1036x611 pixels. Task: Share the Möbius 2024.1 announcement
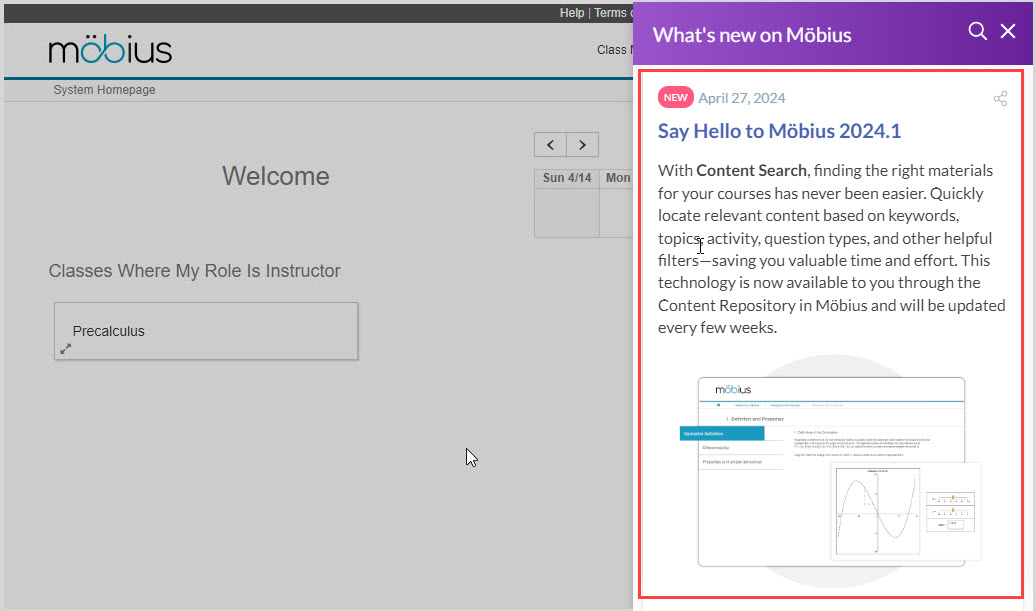pyautogui.click(x=1000, y=98)
